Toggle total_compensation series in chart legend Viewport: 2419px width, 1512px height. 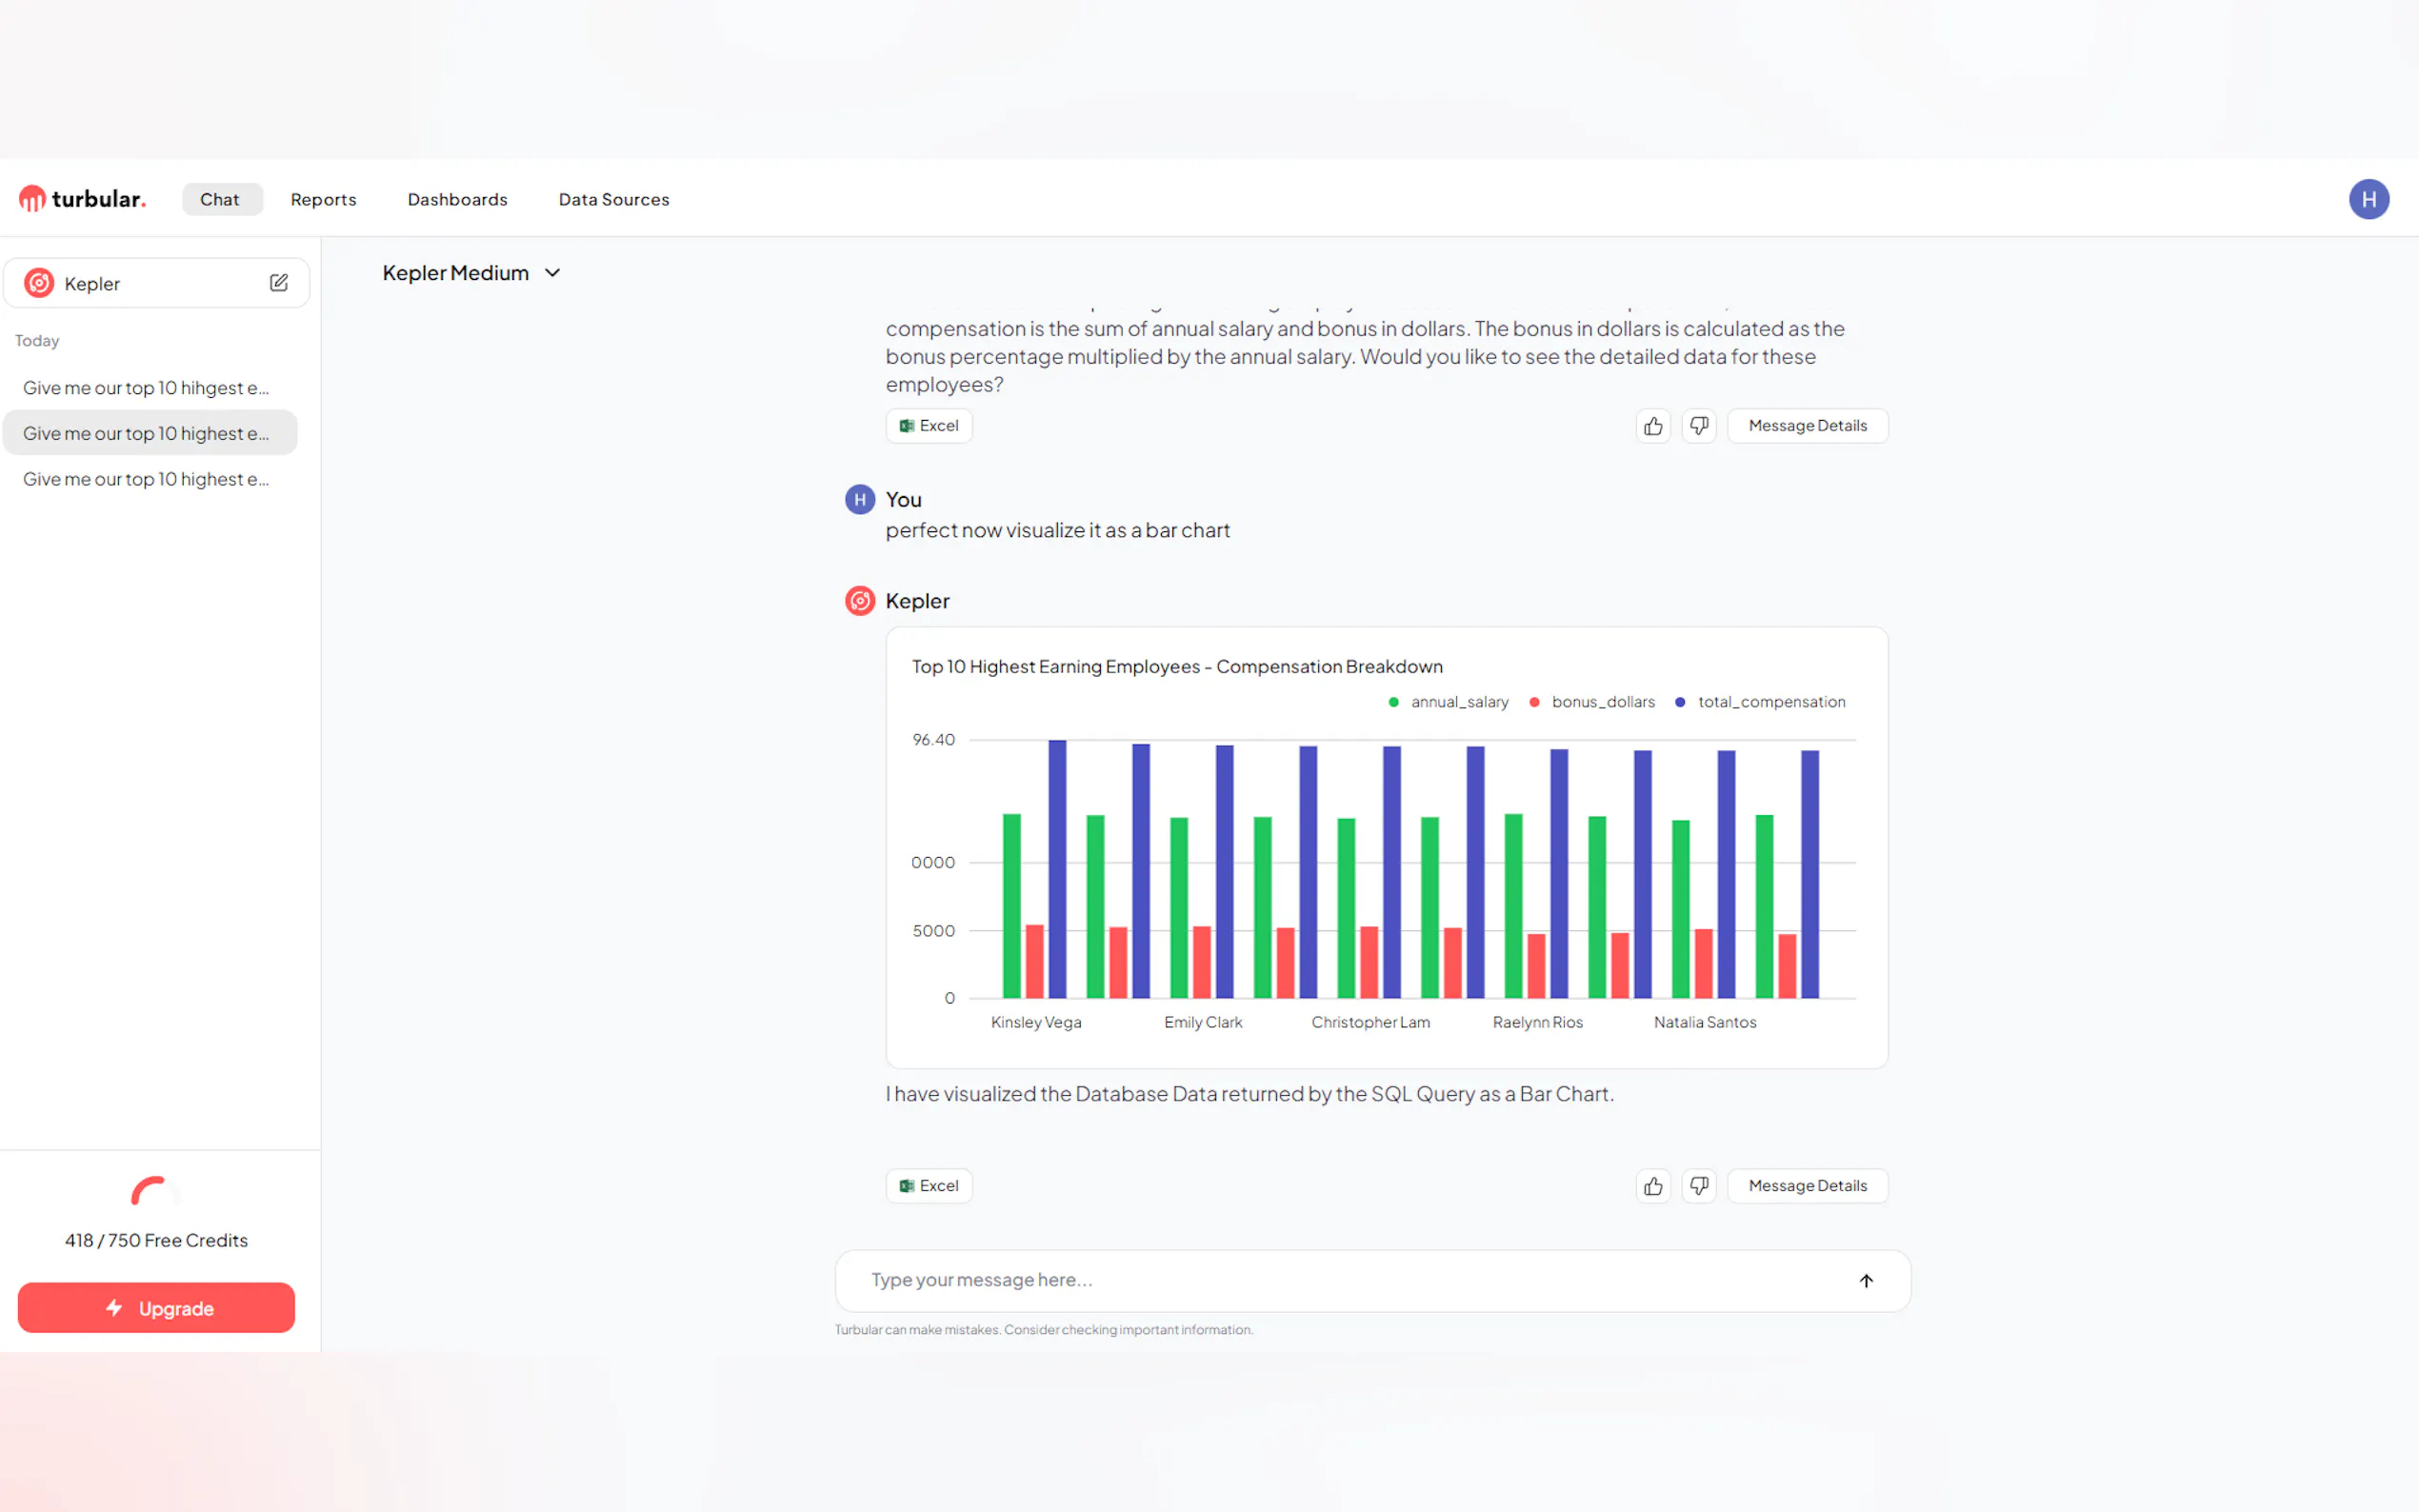click(1760, 702)
